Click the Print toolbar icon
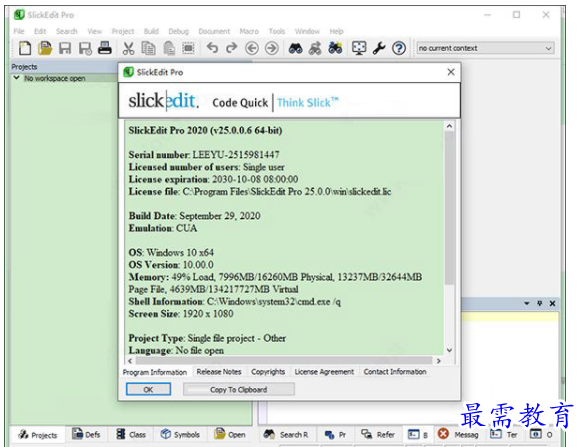Screen dimensions: 582x447 coord(105,48)
